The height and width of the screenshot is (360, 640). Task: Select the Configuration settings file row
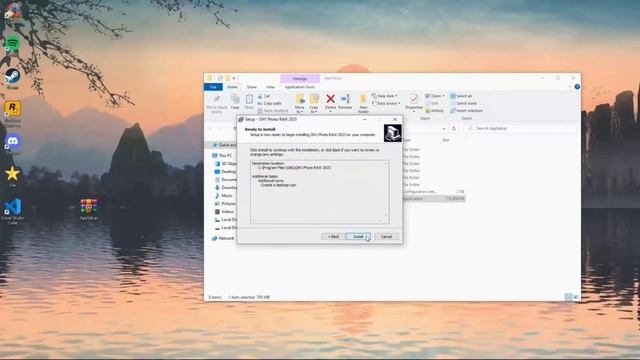tap(433, 191)
